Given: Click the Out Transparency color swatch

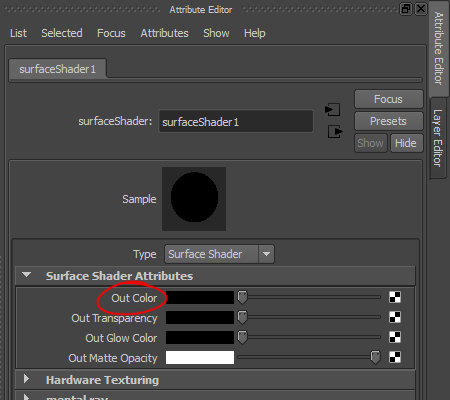Looking at the screenshot, I should pos(200,317).
